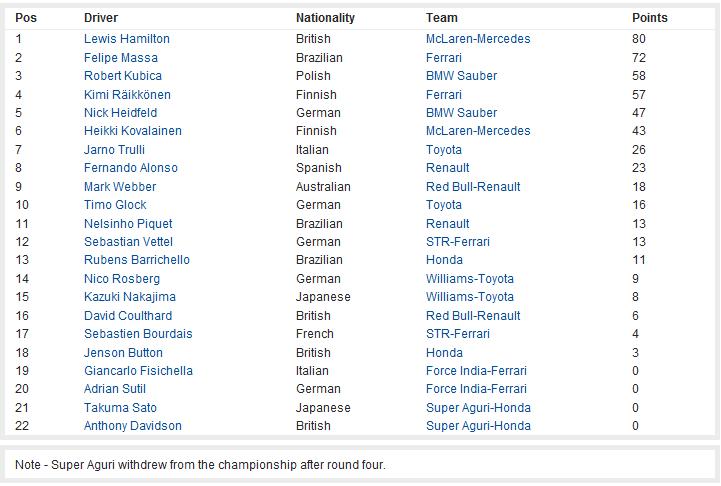Click the David Coulthard link
Viewport: 721px width, 486px height.
[128, 315]
